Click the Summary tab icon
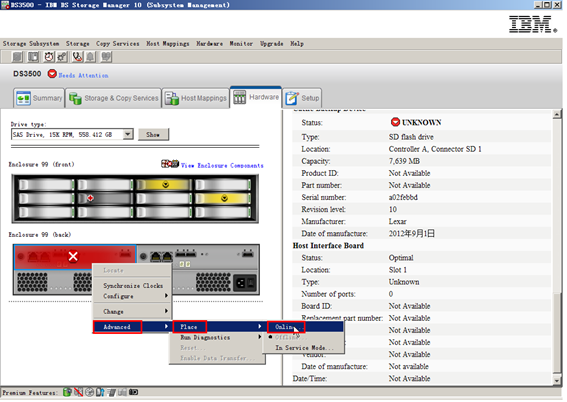 pyautogui.click(x=24, y=98)
